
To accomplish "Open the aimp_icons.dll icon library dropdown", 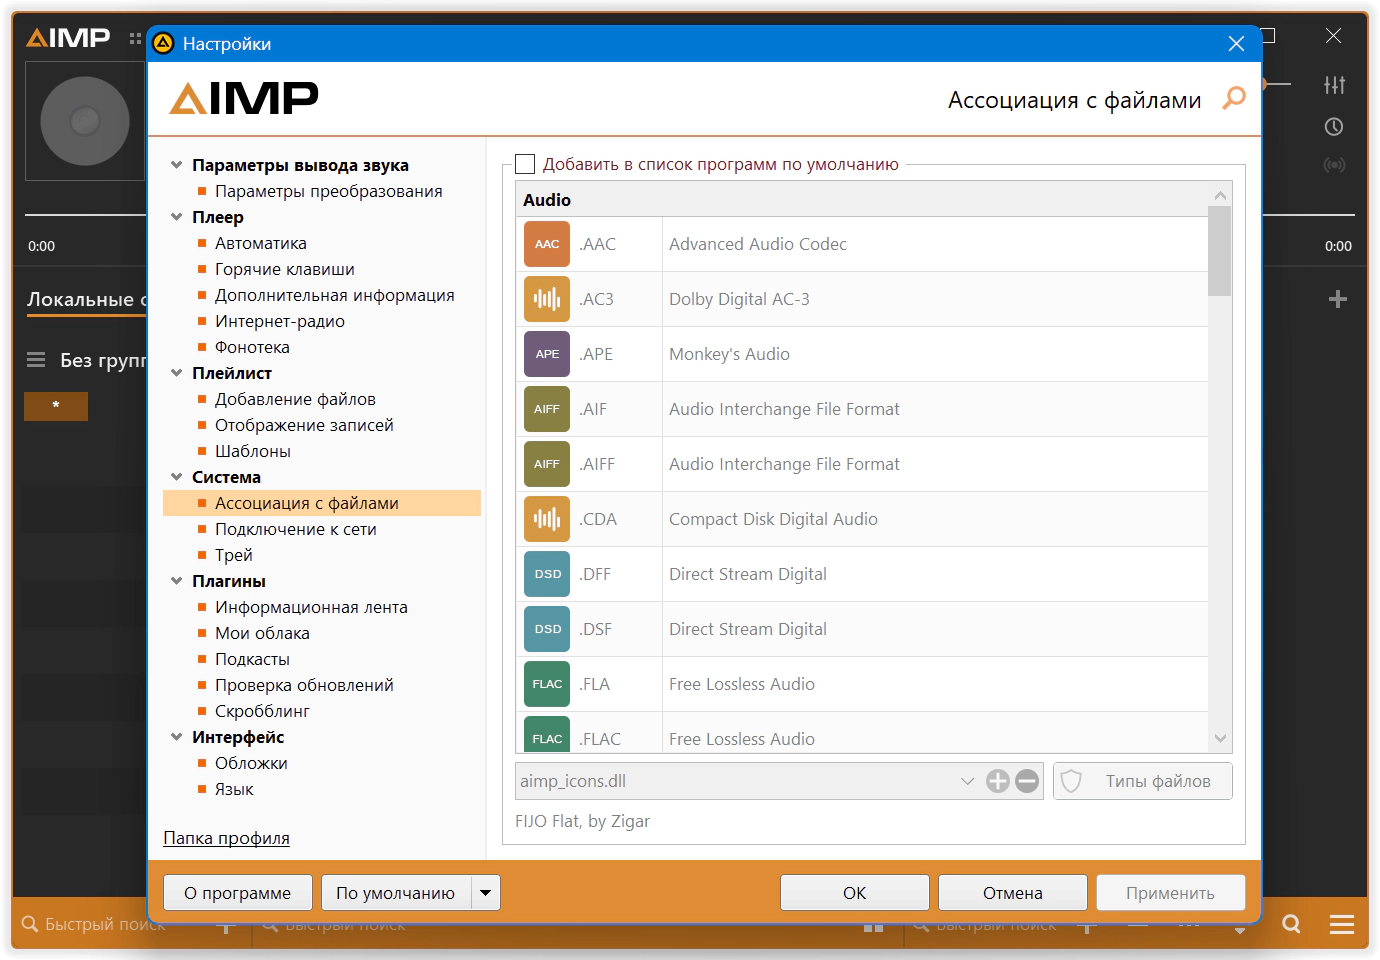I will (967, 781).
